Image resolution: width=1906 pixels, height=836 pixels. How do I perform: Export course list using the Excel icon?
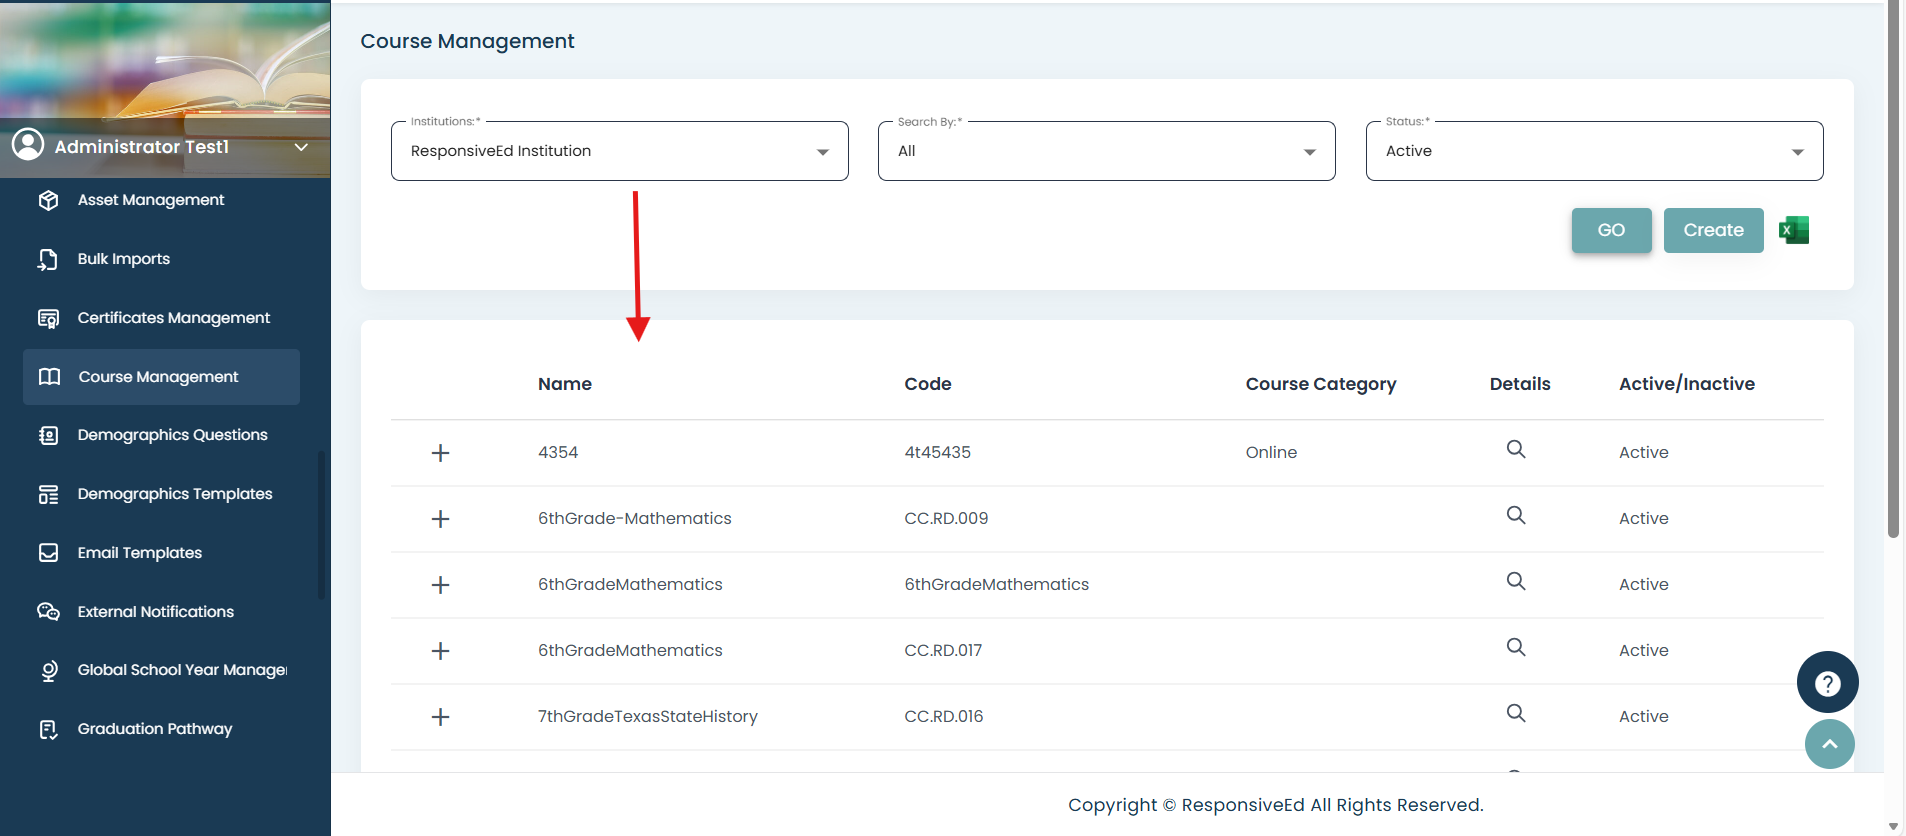point(1794,230)
